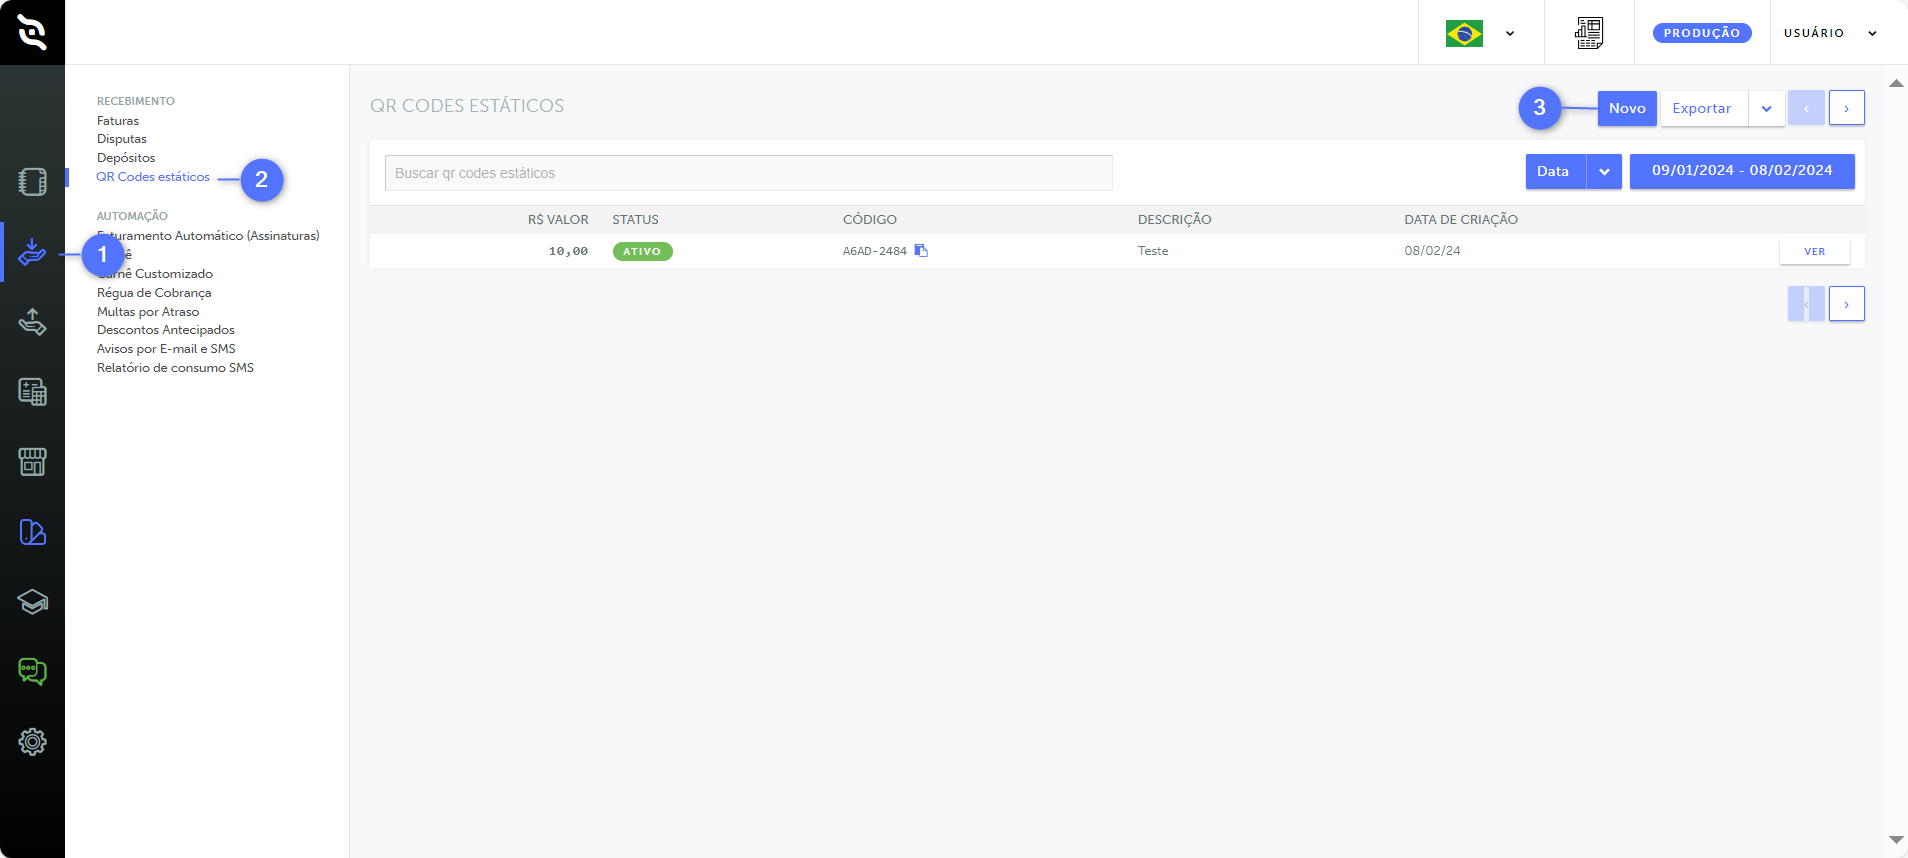Open Relatório de consumo SMS
Image resolution: width=1908 pixels, height=858 pixels.
[175, 368]
